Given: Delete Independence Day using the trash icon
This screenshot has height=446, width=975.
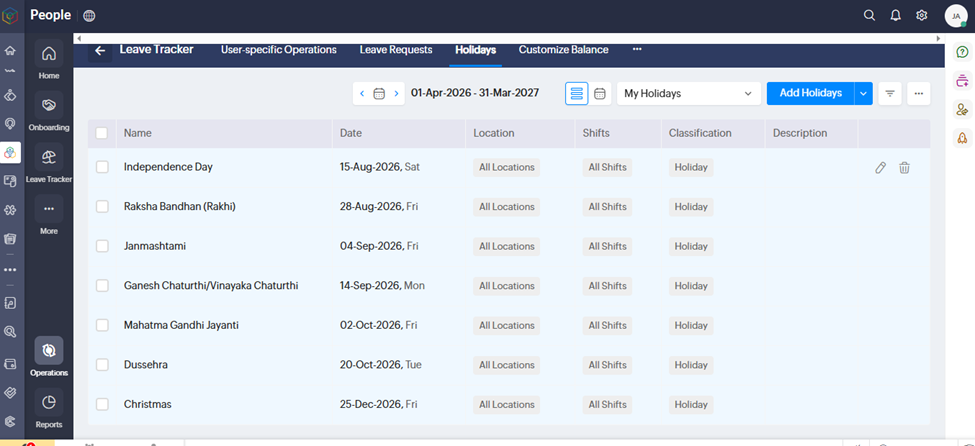Looking at the screenshot, I should (904, 168).
